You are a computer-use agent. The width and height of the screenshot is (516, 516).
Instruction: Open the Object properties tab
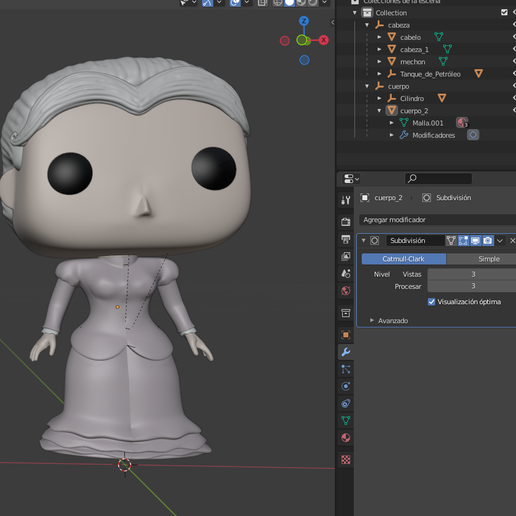click(x=346, y=335)
